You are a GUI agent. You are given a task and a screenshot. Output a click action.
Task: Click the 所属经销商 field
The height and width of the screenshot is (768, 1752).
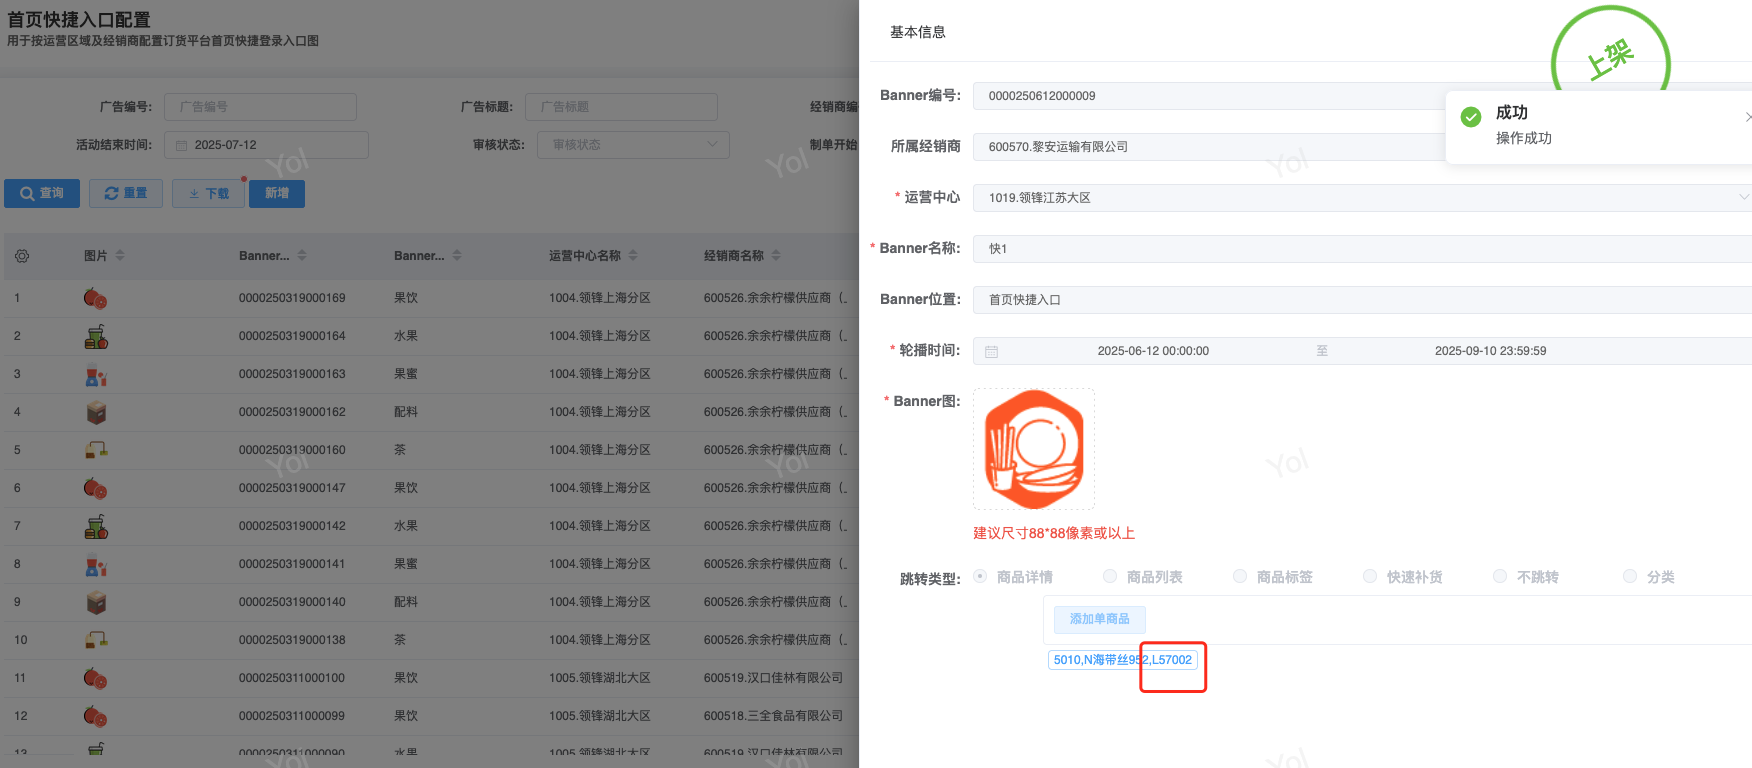pyautogui.click(x=1362, y=147)
